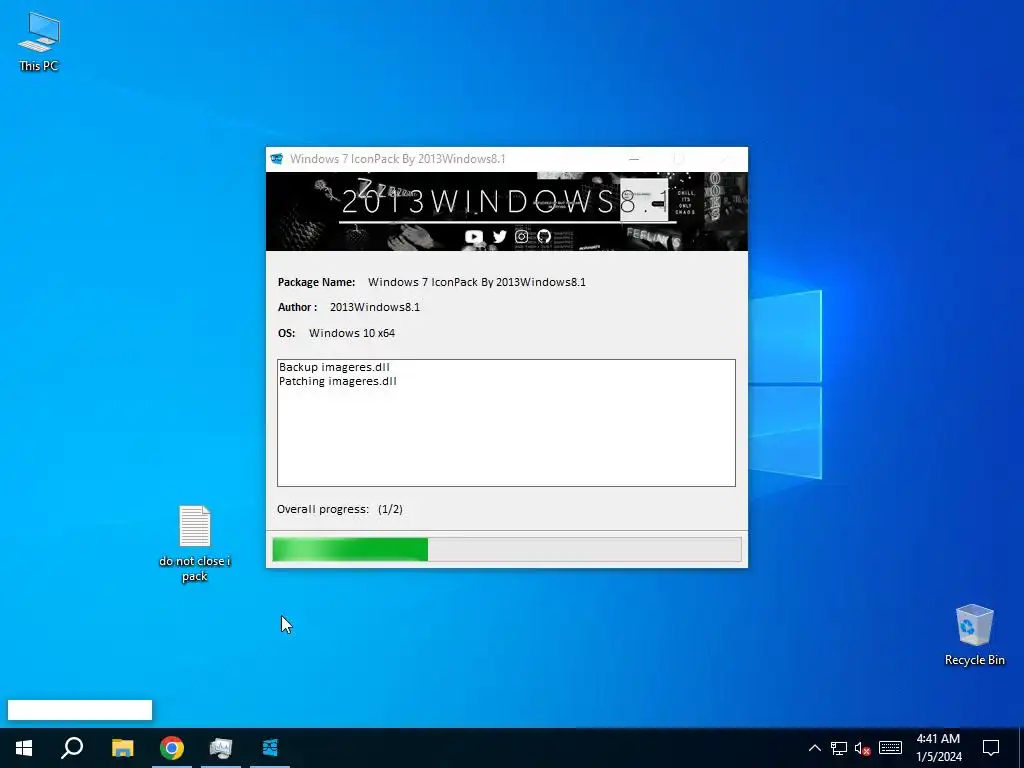
Task: Click the green overall progress bar
Action: pyautogui.click(x=507, y=549)
